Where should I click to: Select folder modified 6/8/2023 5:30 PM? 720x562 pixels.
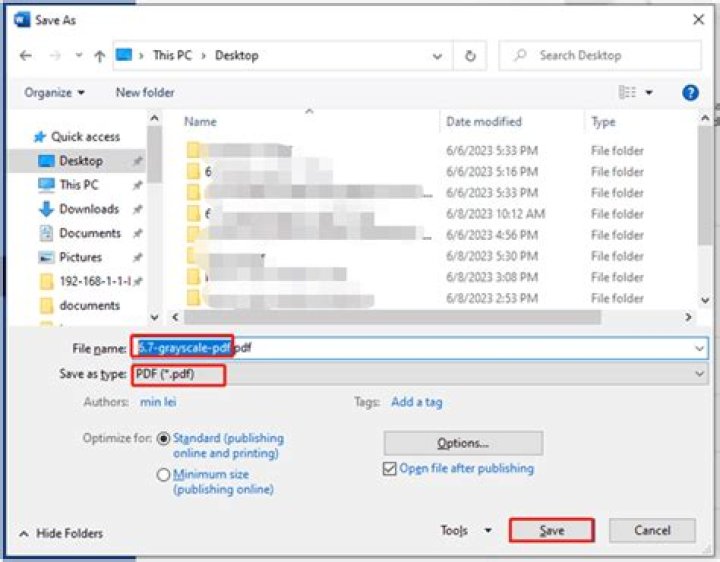(416, 256)
